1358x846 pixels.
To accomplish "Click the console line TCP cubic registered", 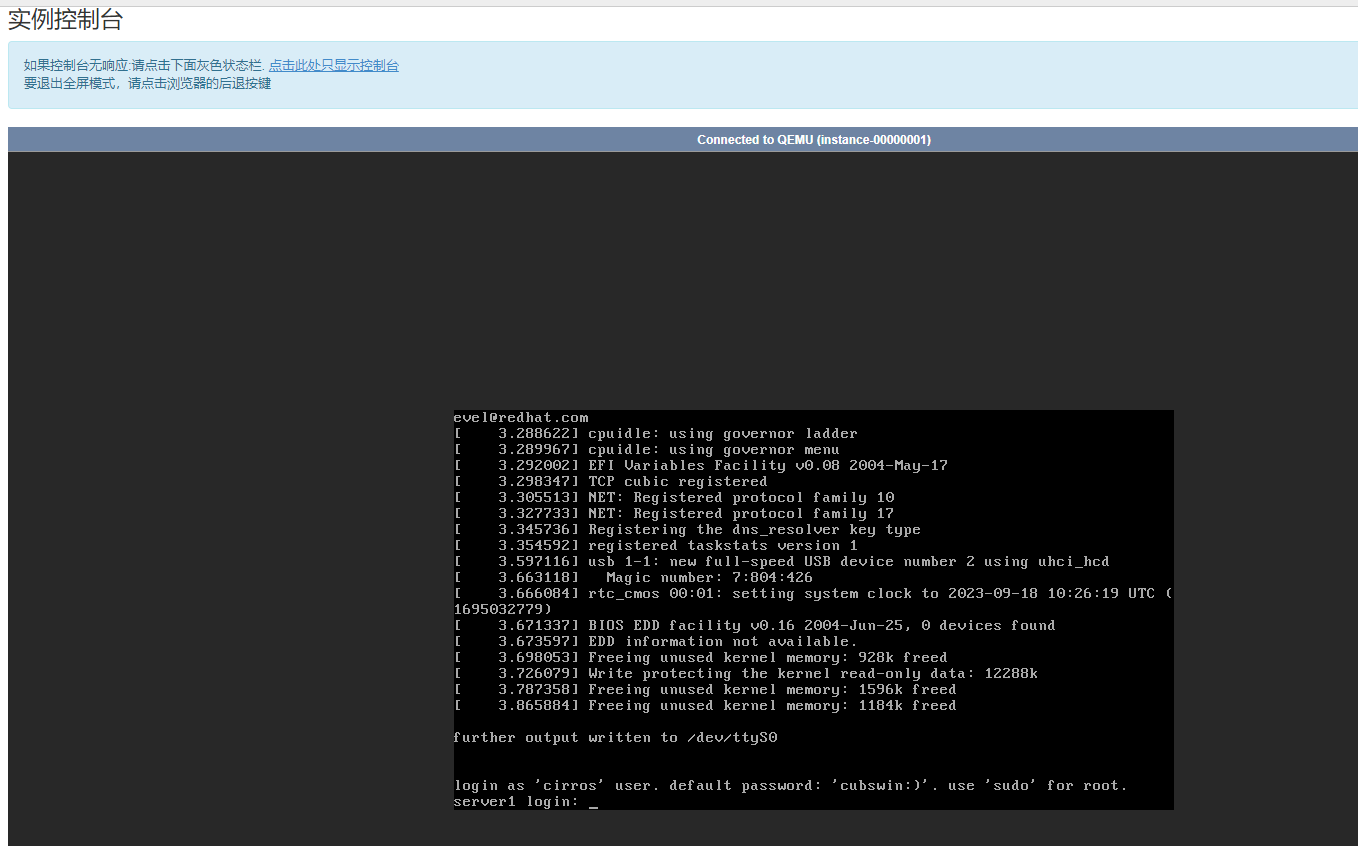I will (611, 482).
